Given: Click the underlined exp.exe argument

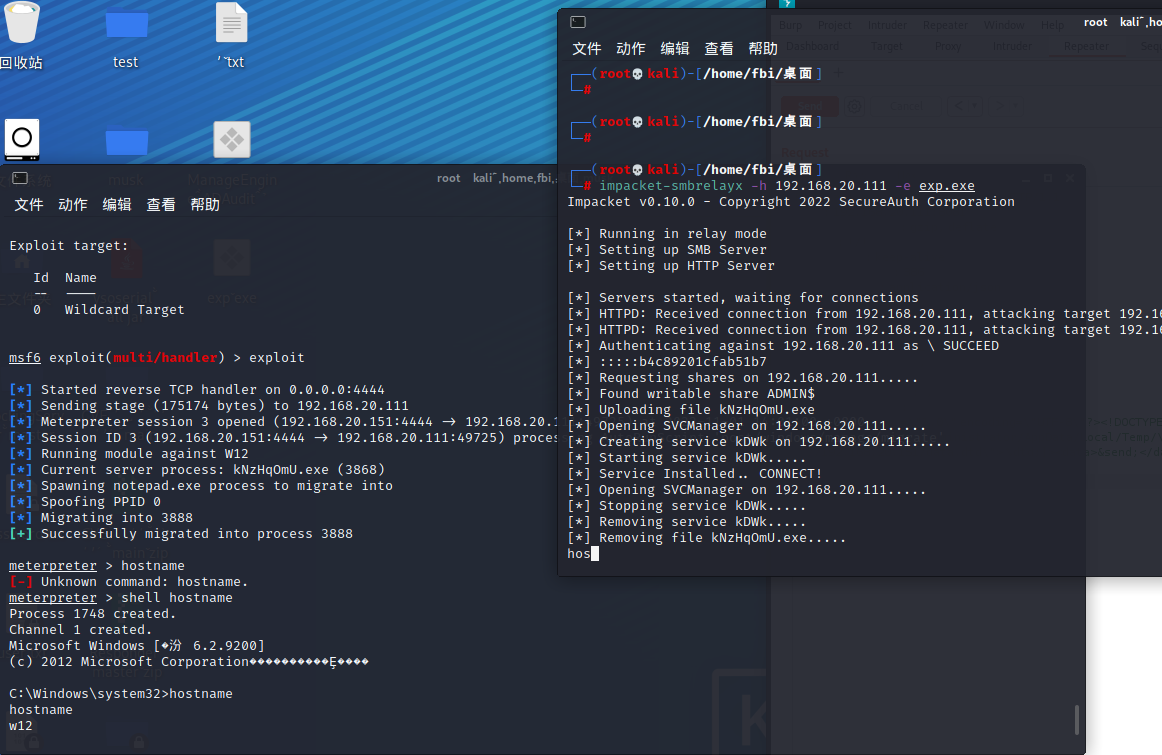Looking at the screenshot, I should 946,185.
